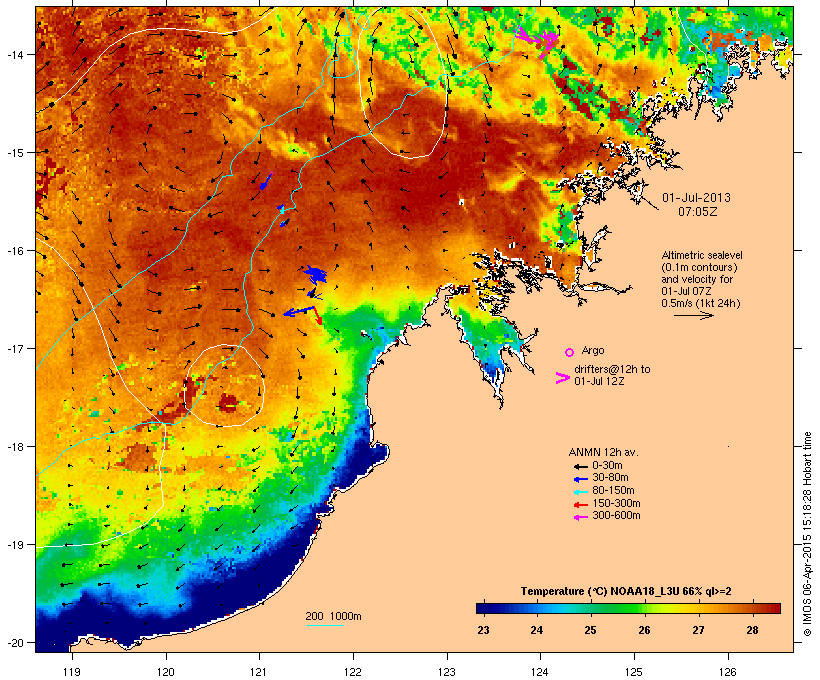820x680 pixels.
Task: Click the latitude axis label -14
Action: (x=14, y=54)
